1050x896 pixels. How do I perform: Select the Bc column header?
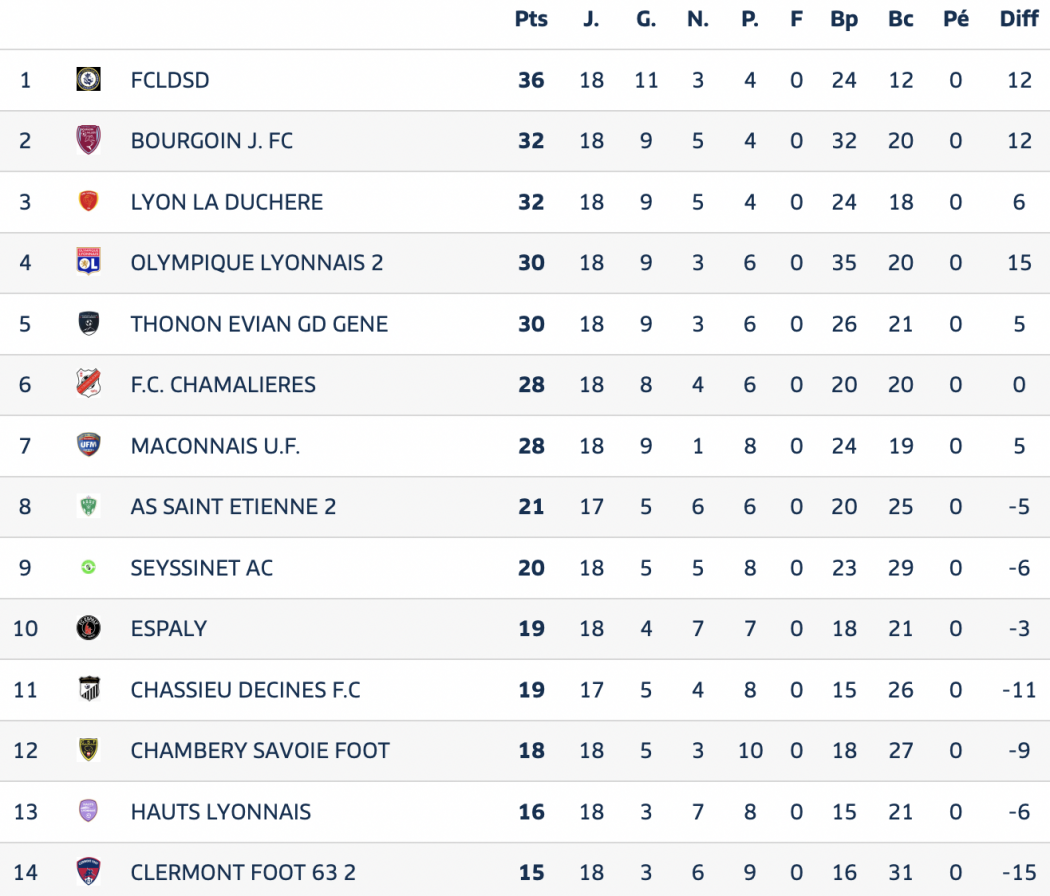pos(901,19)
